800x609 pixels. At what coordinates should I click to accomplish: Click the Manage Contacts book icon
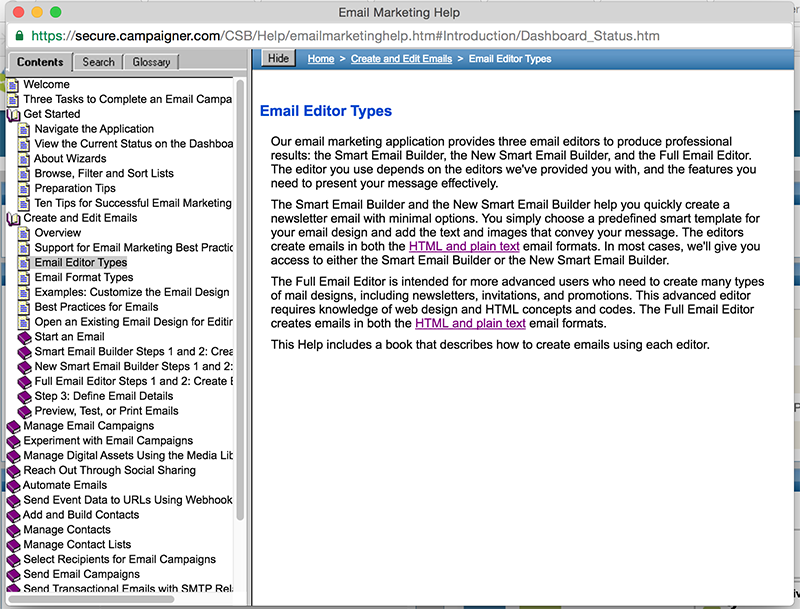(x=13, y=530)
